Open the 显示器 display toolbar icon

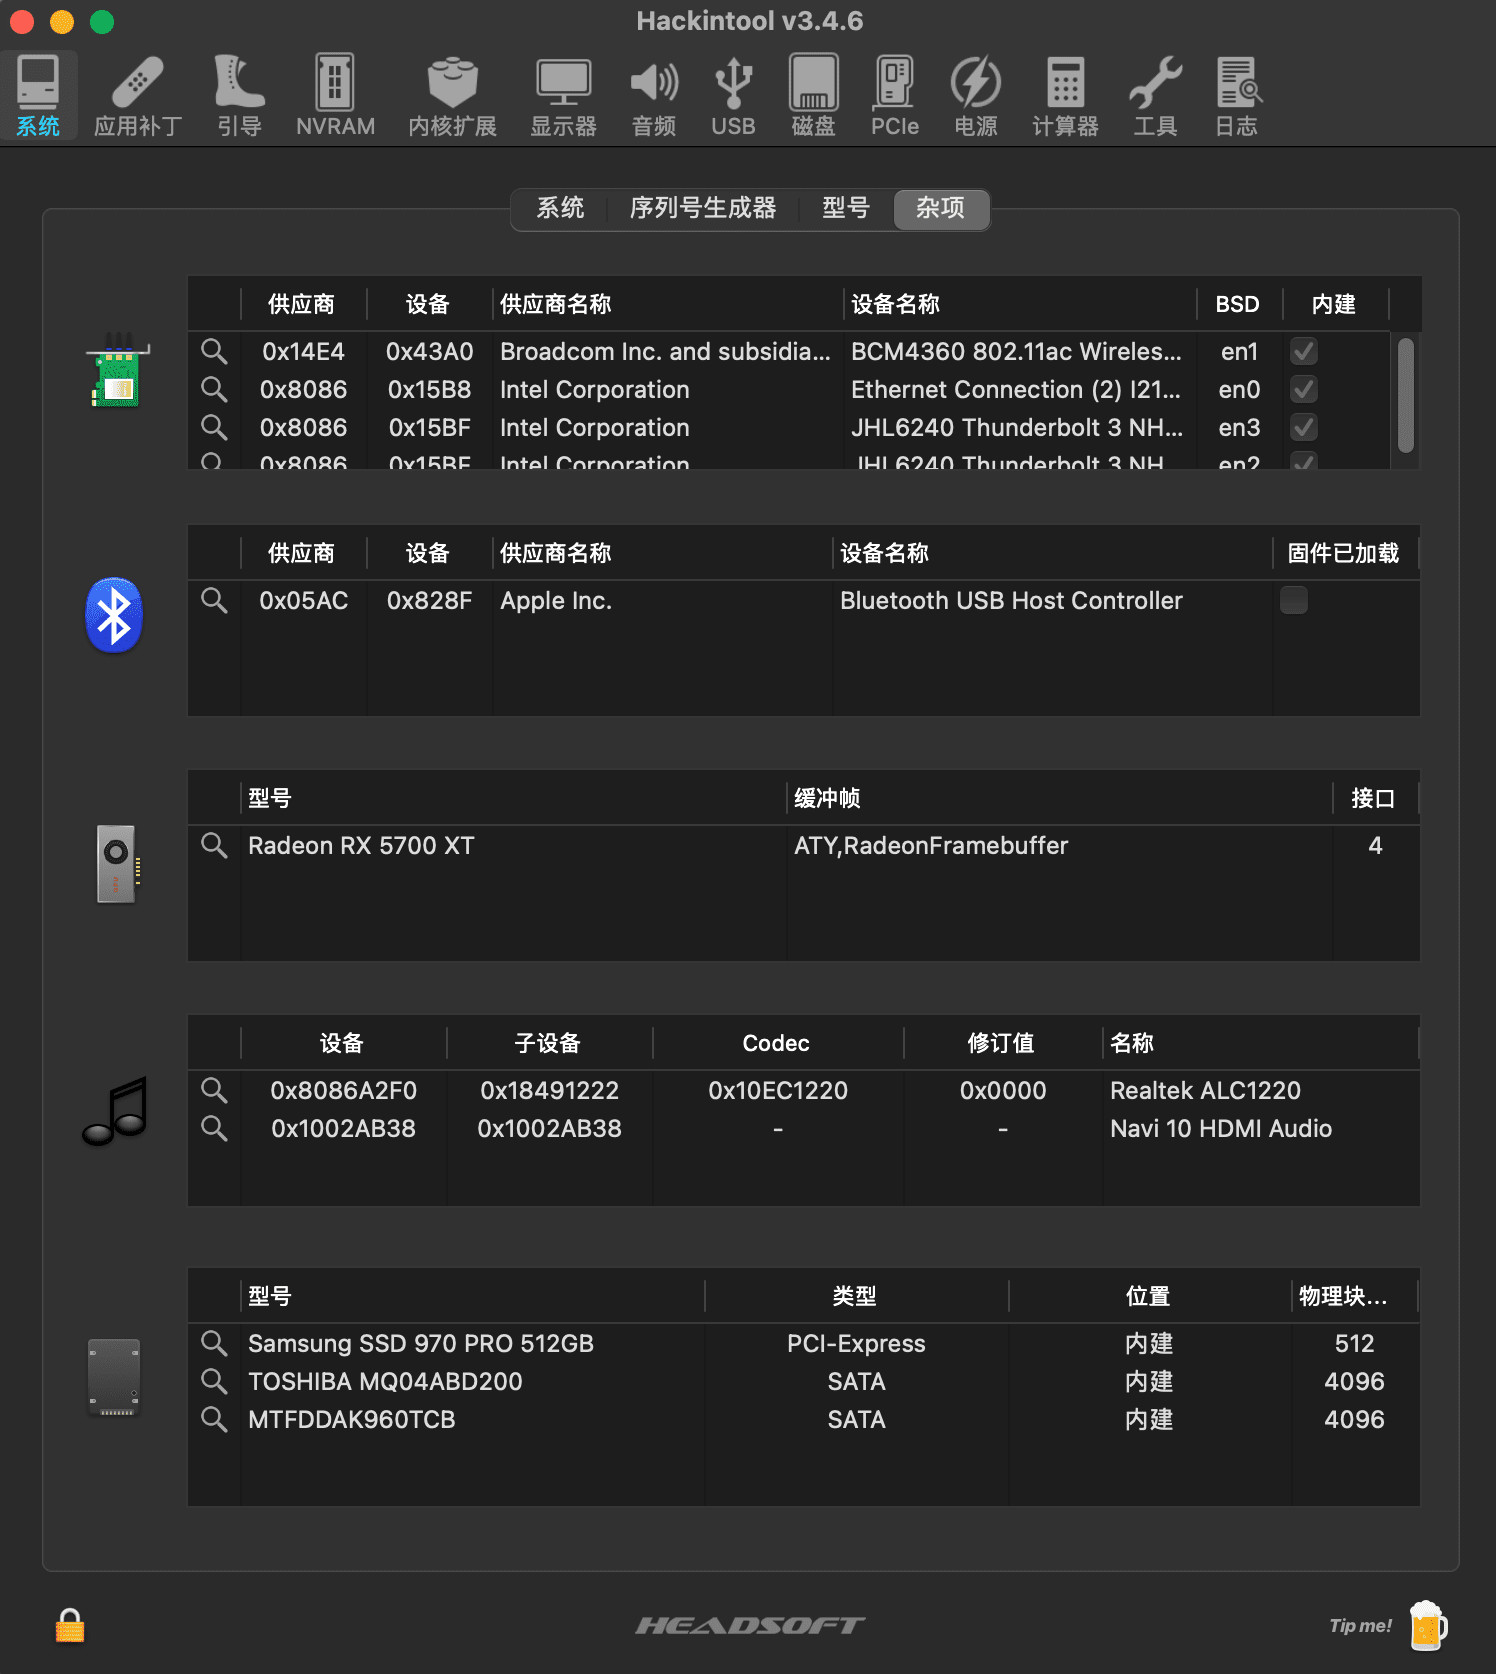[x=563, y=96]
